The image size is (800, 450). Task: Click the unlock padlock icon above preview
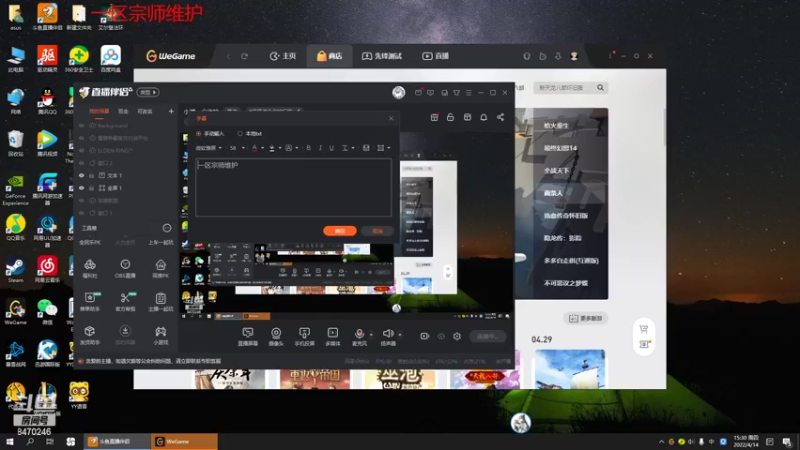pyautogui.click(x=451, y=117)
